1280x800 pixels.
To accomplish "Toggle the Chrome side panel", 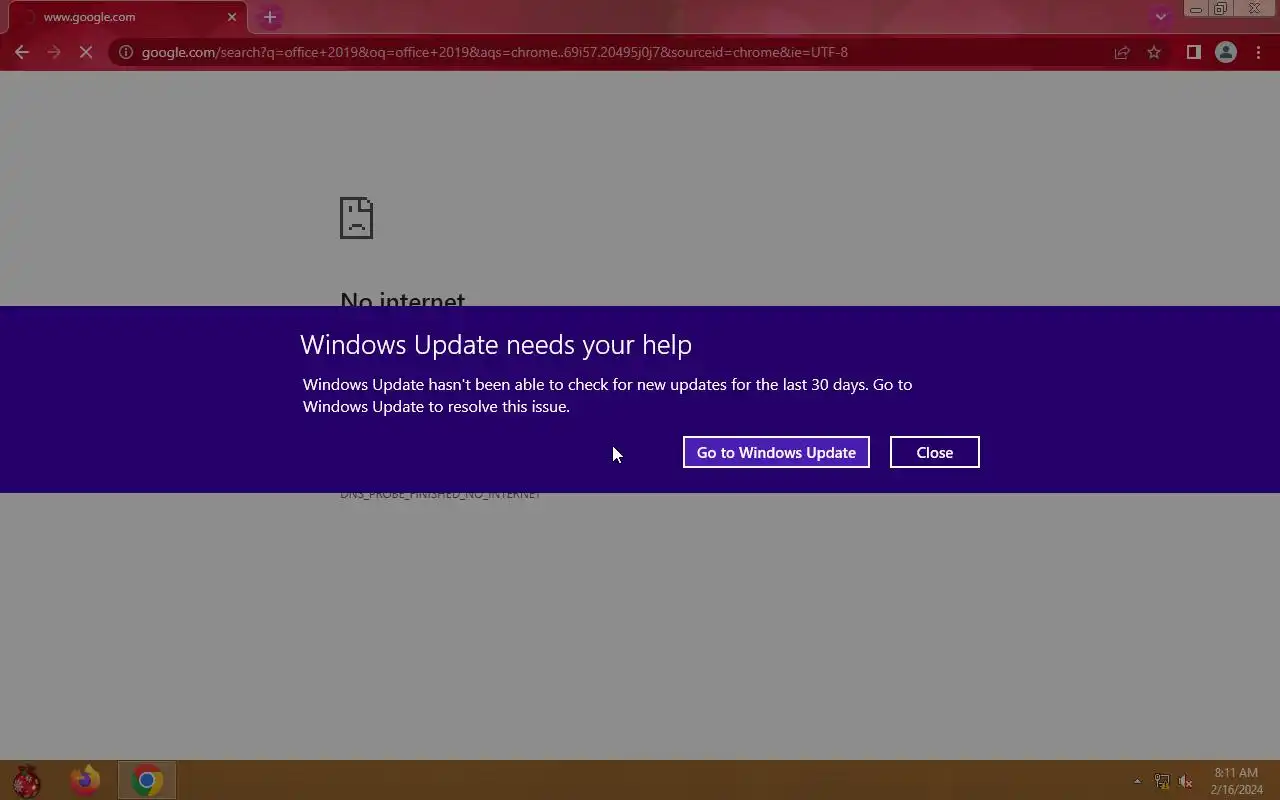I will [1193, 52].
